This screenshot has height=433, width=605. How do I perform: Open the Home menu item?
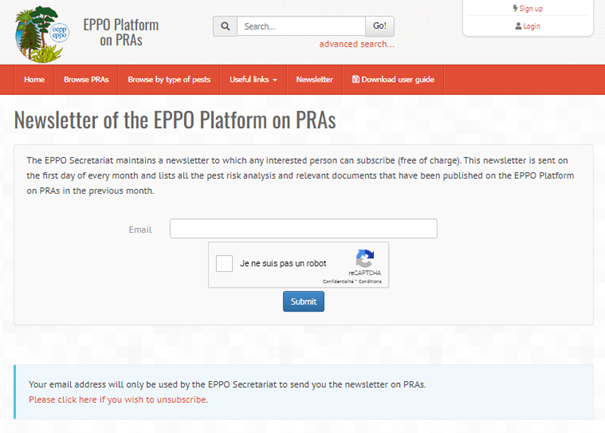tap(34, 79)
